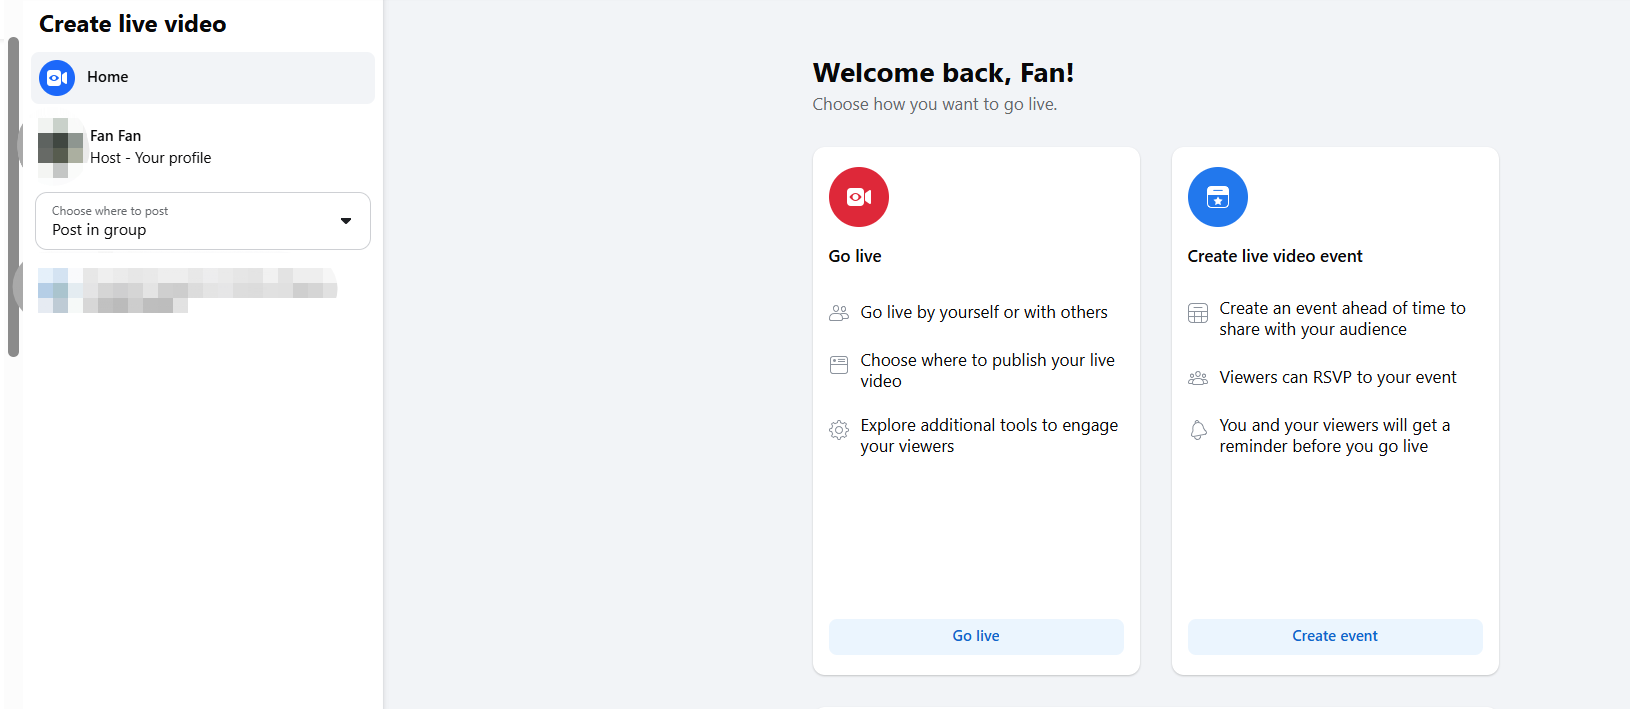Screen dimensions: 1630x709
Task: Open the 'Choose where to post' dropdown
Action: [190, 221]
